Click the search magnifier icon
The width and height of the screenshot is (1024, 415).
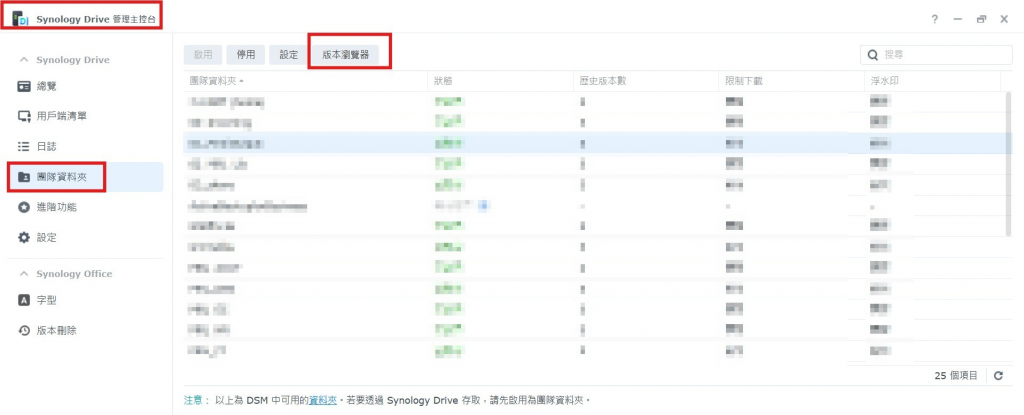click(x=872, y=55)
